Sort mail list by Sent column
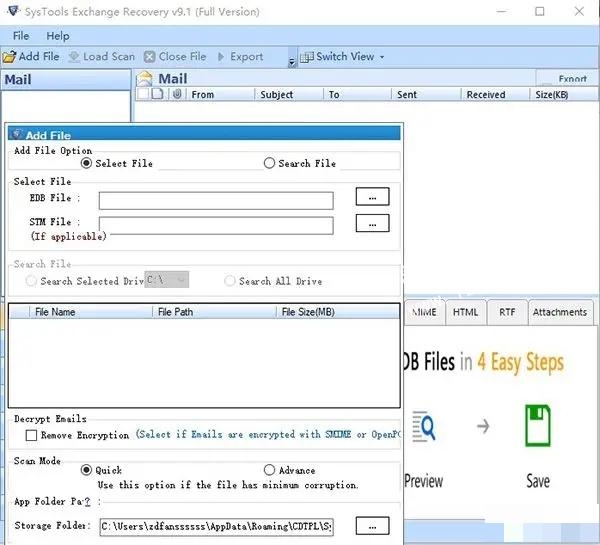This screenshot has height=545, width=600. pos(426,95)
